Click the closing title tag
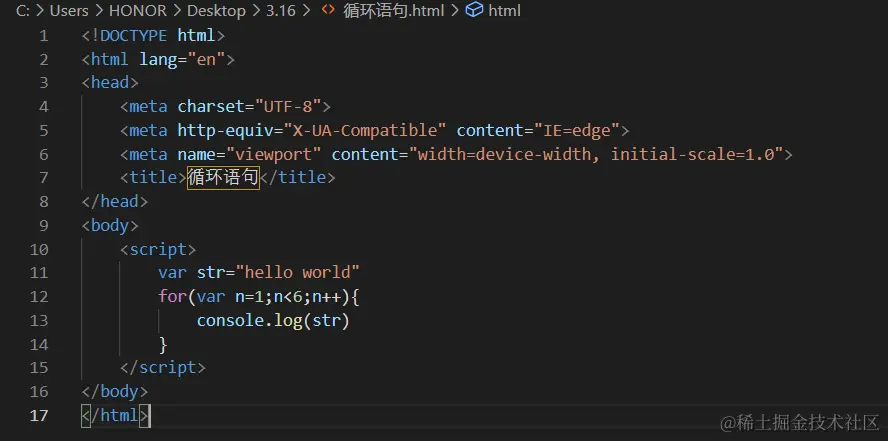The image size is (888, 441). [x=298, y=178]
